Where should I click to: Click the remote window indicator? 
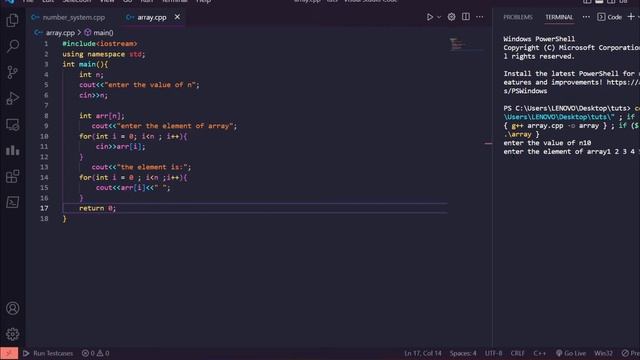9,353
